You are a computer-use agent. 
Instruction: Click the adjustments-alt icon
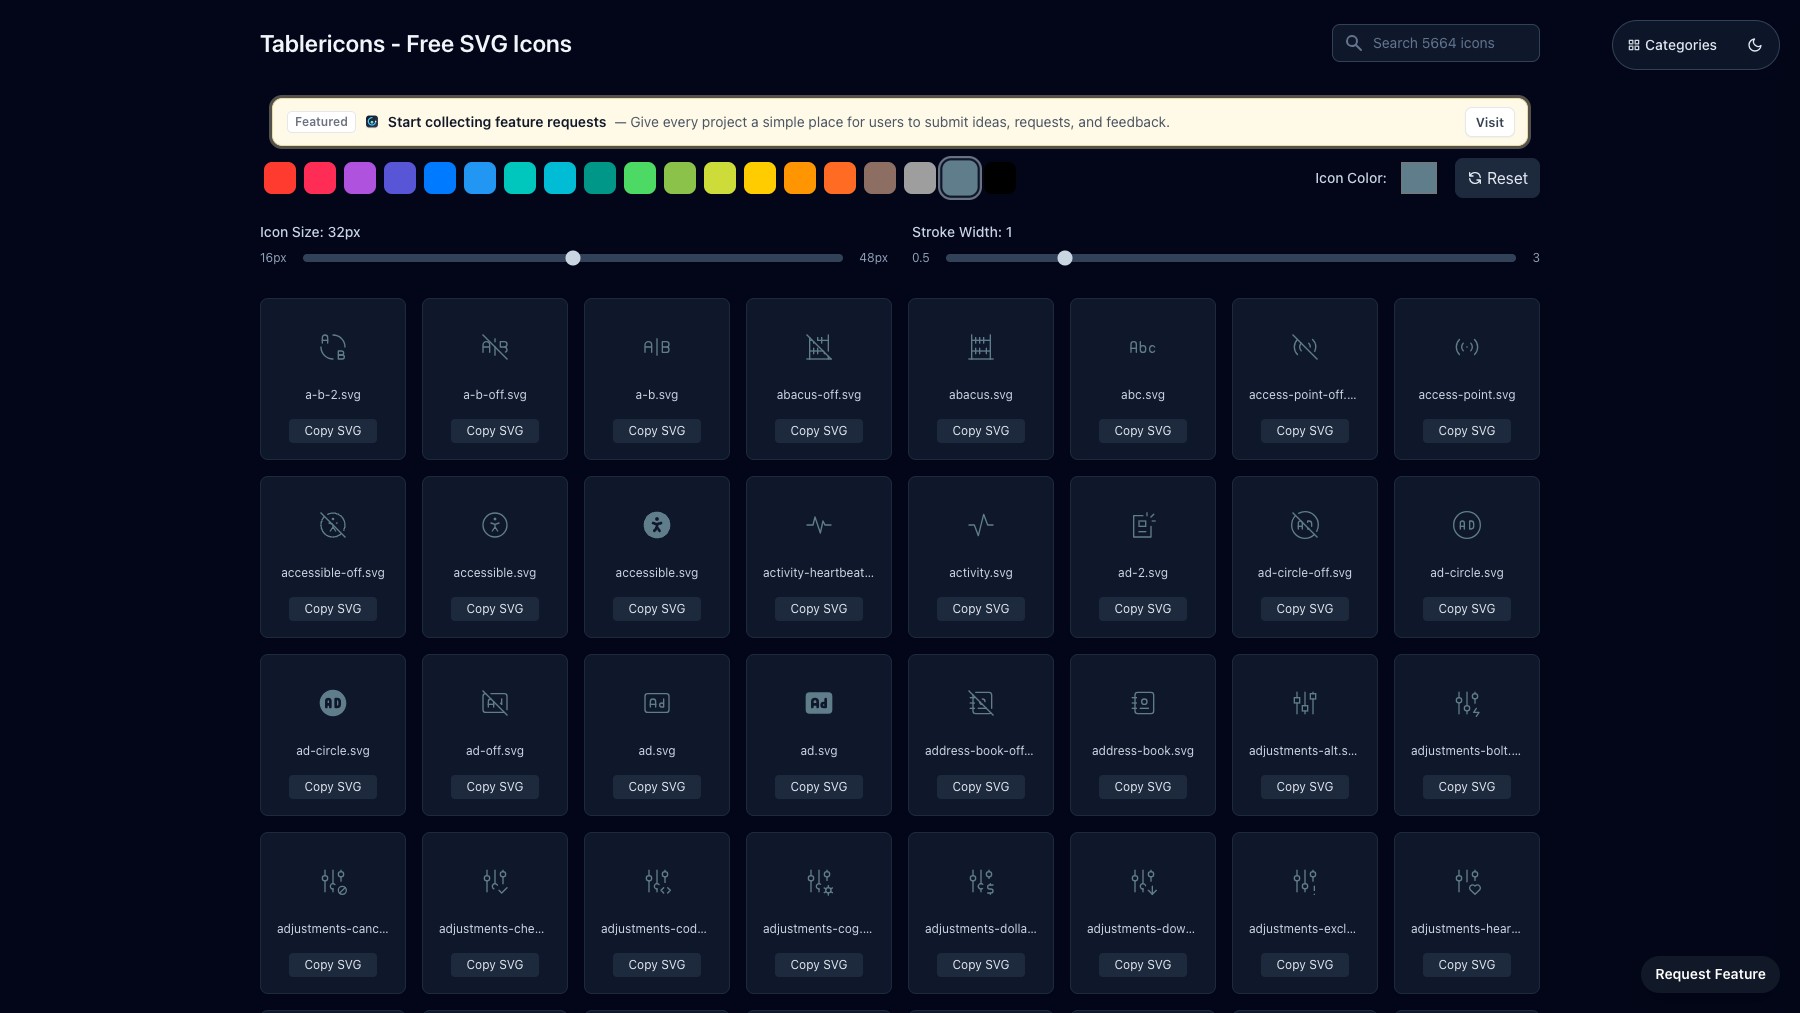[1305, 703]
